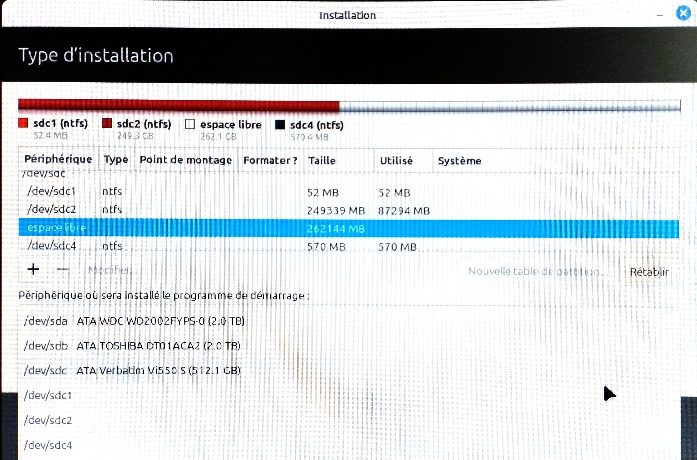Click the black sdc4 legend swatch
This screenshot has height=460, width=697.
[280, 125]
